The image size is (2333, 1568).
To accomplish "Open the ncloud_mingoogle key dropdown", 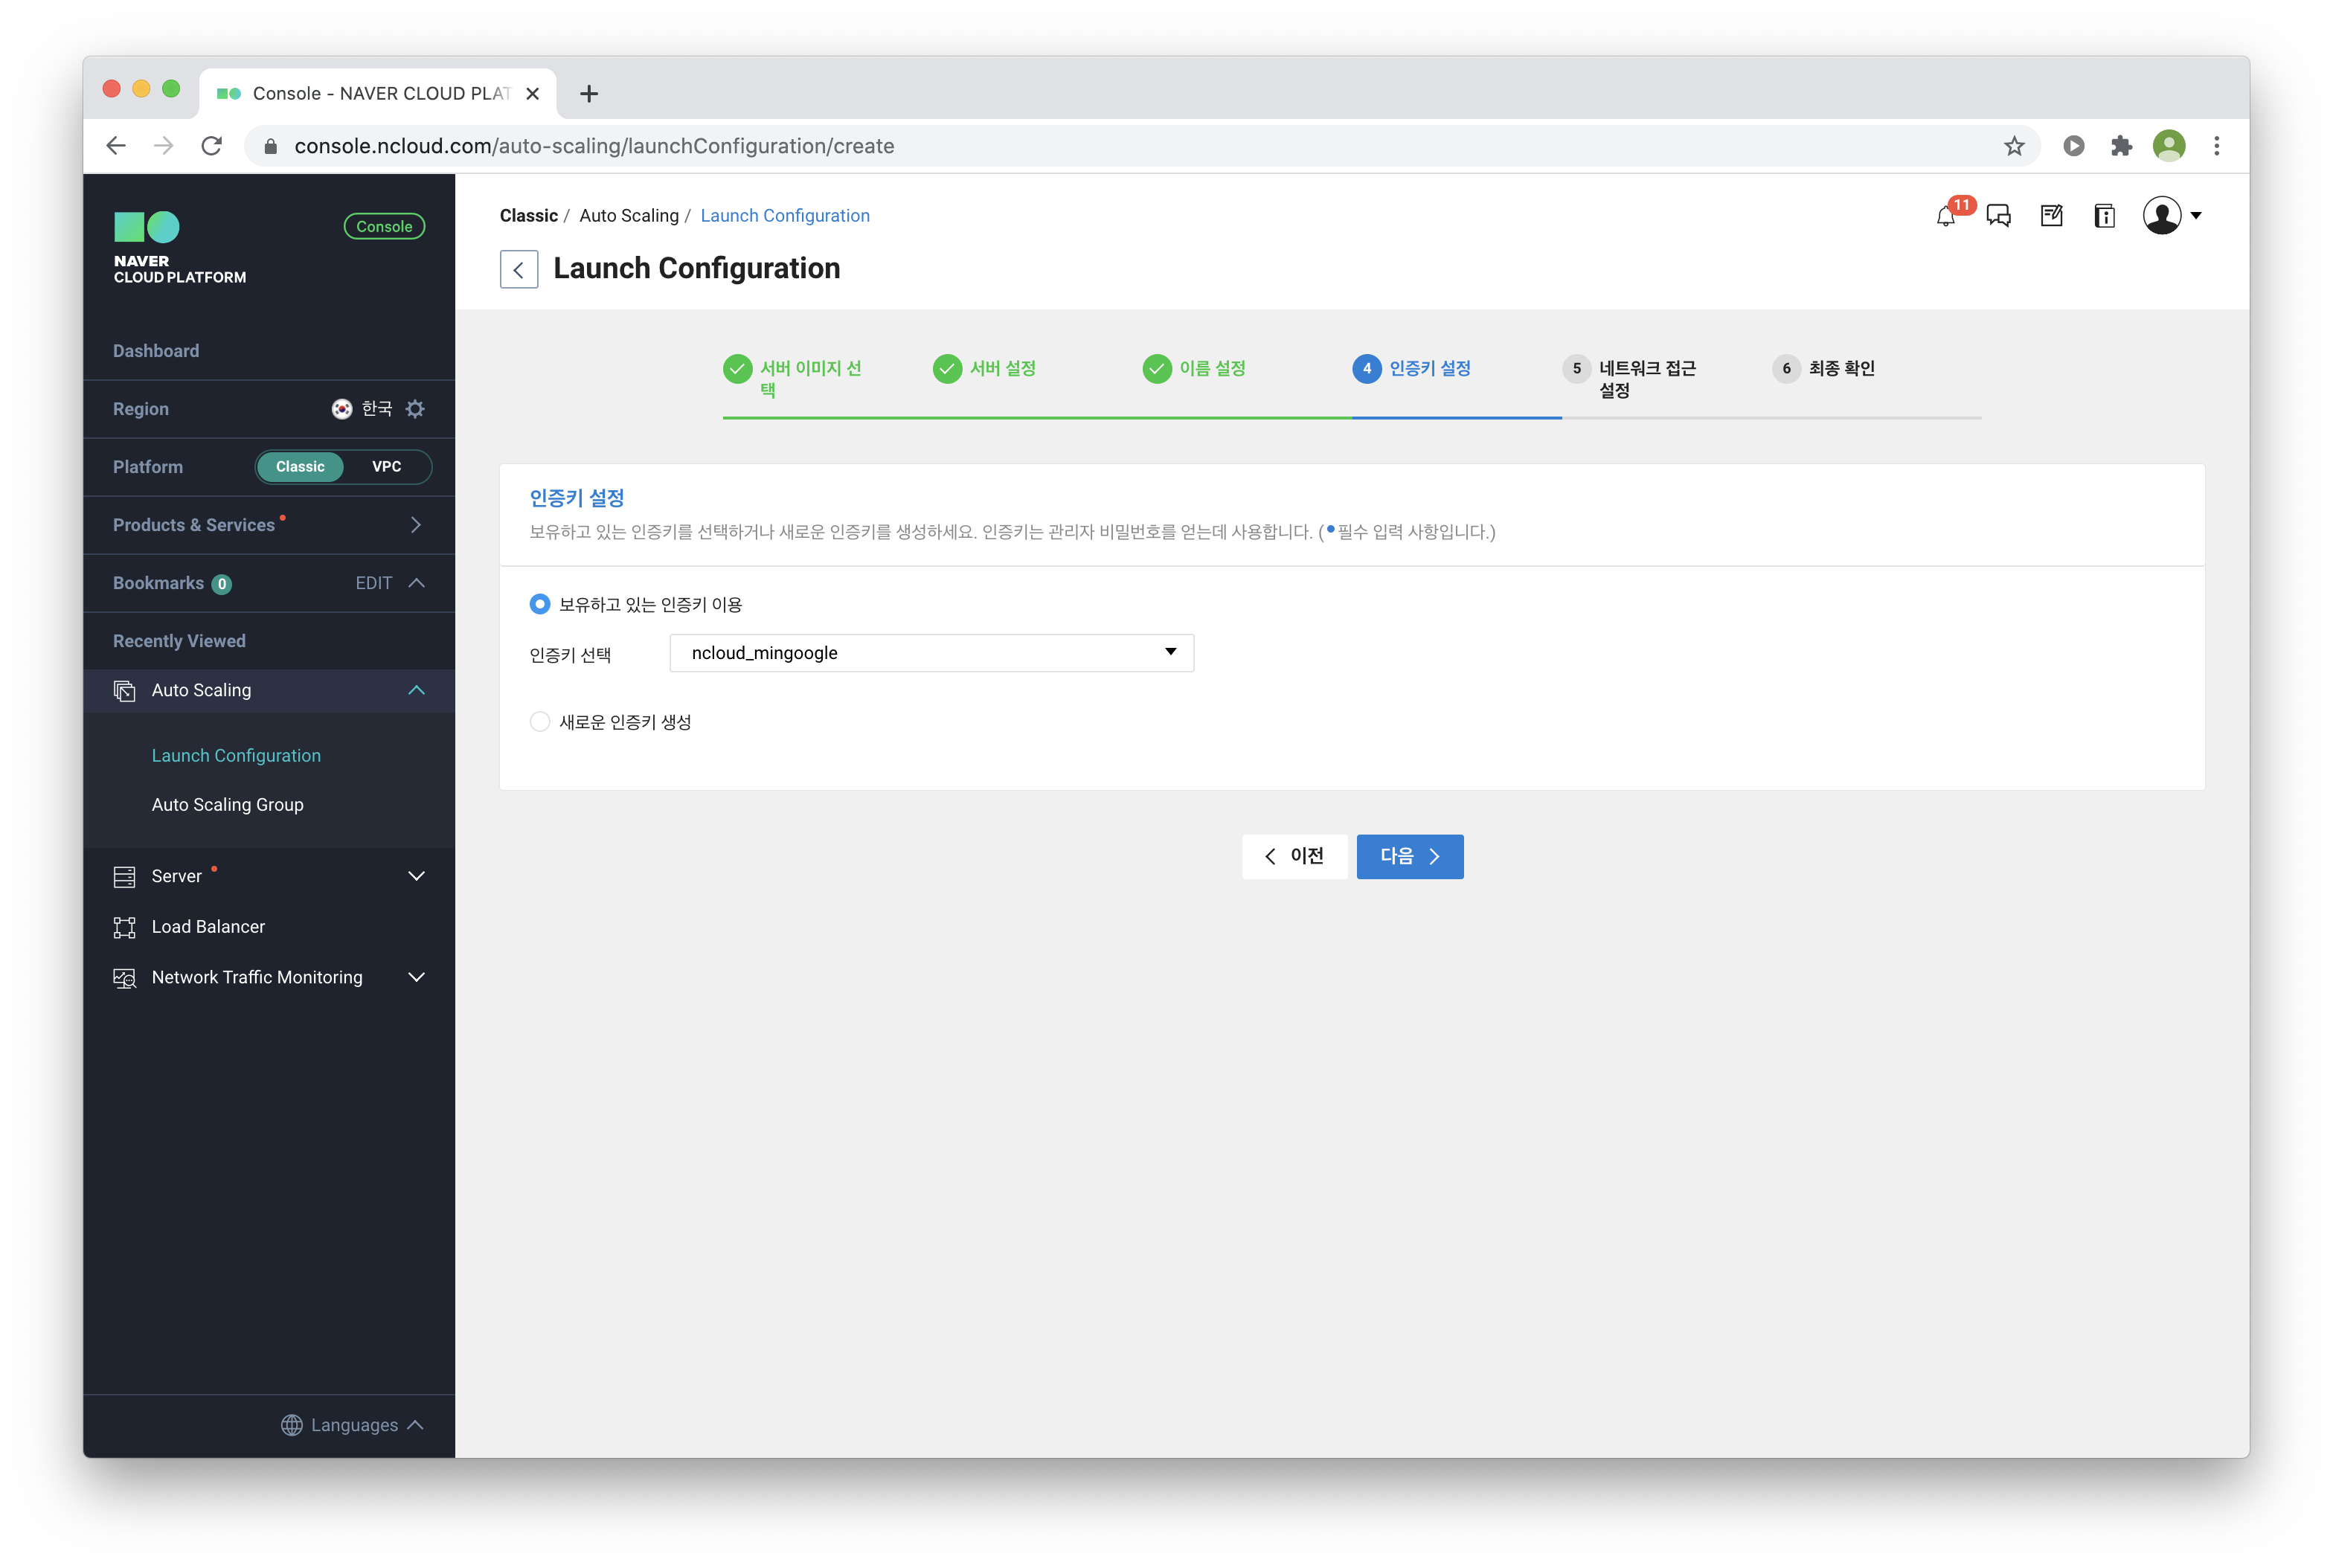I will tap(931, 653).
